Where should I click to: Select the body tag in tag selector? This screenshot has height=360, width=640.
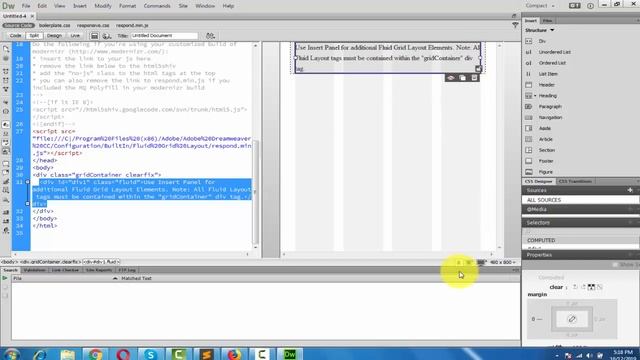point(9,262)
